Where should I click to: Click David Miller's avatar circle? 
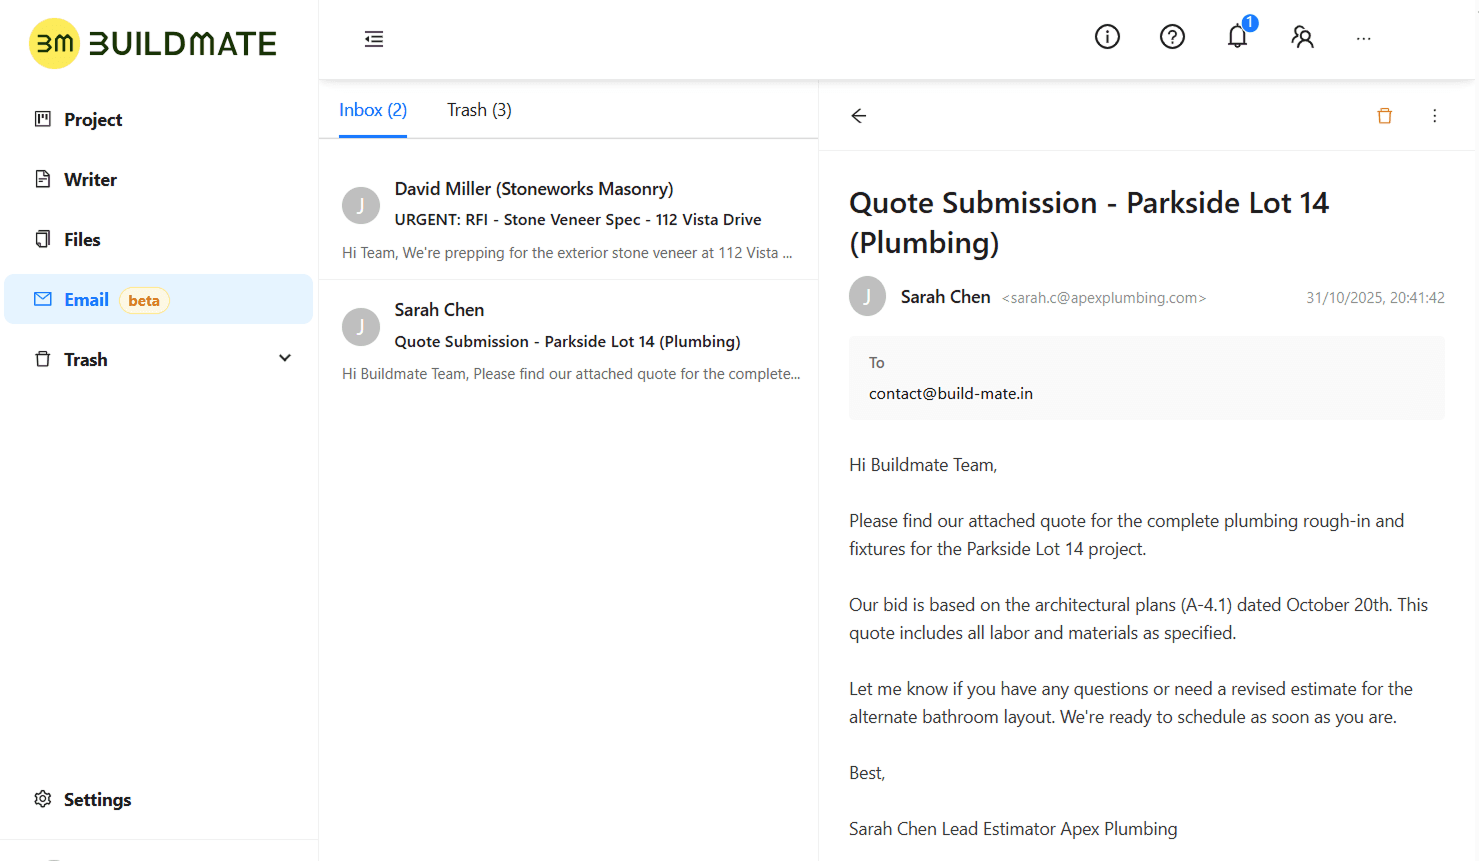click(x=361, y=205)
